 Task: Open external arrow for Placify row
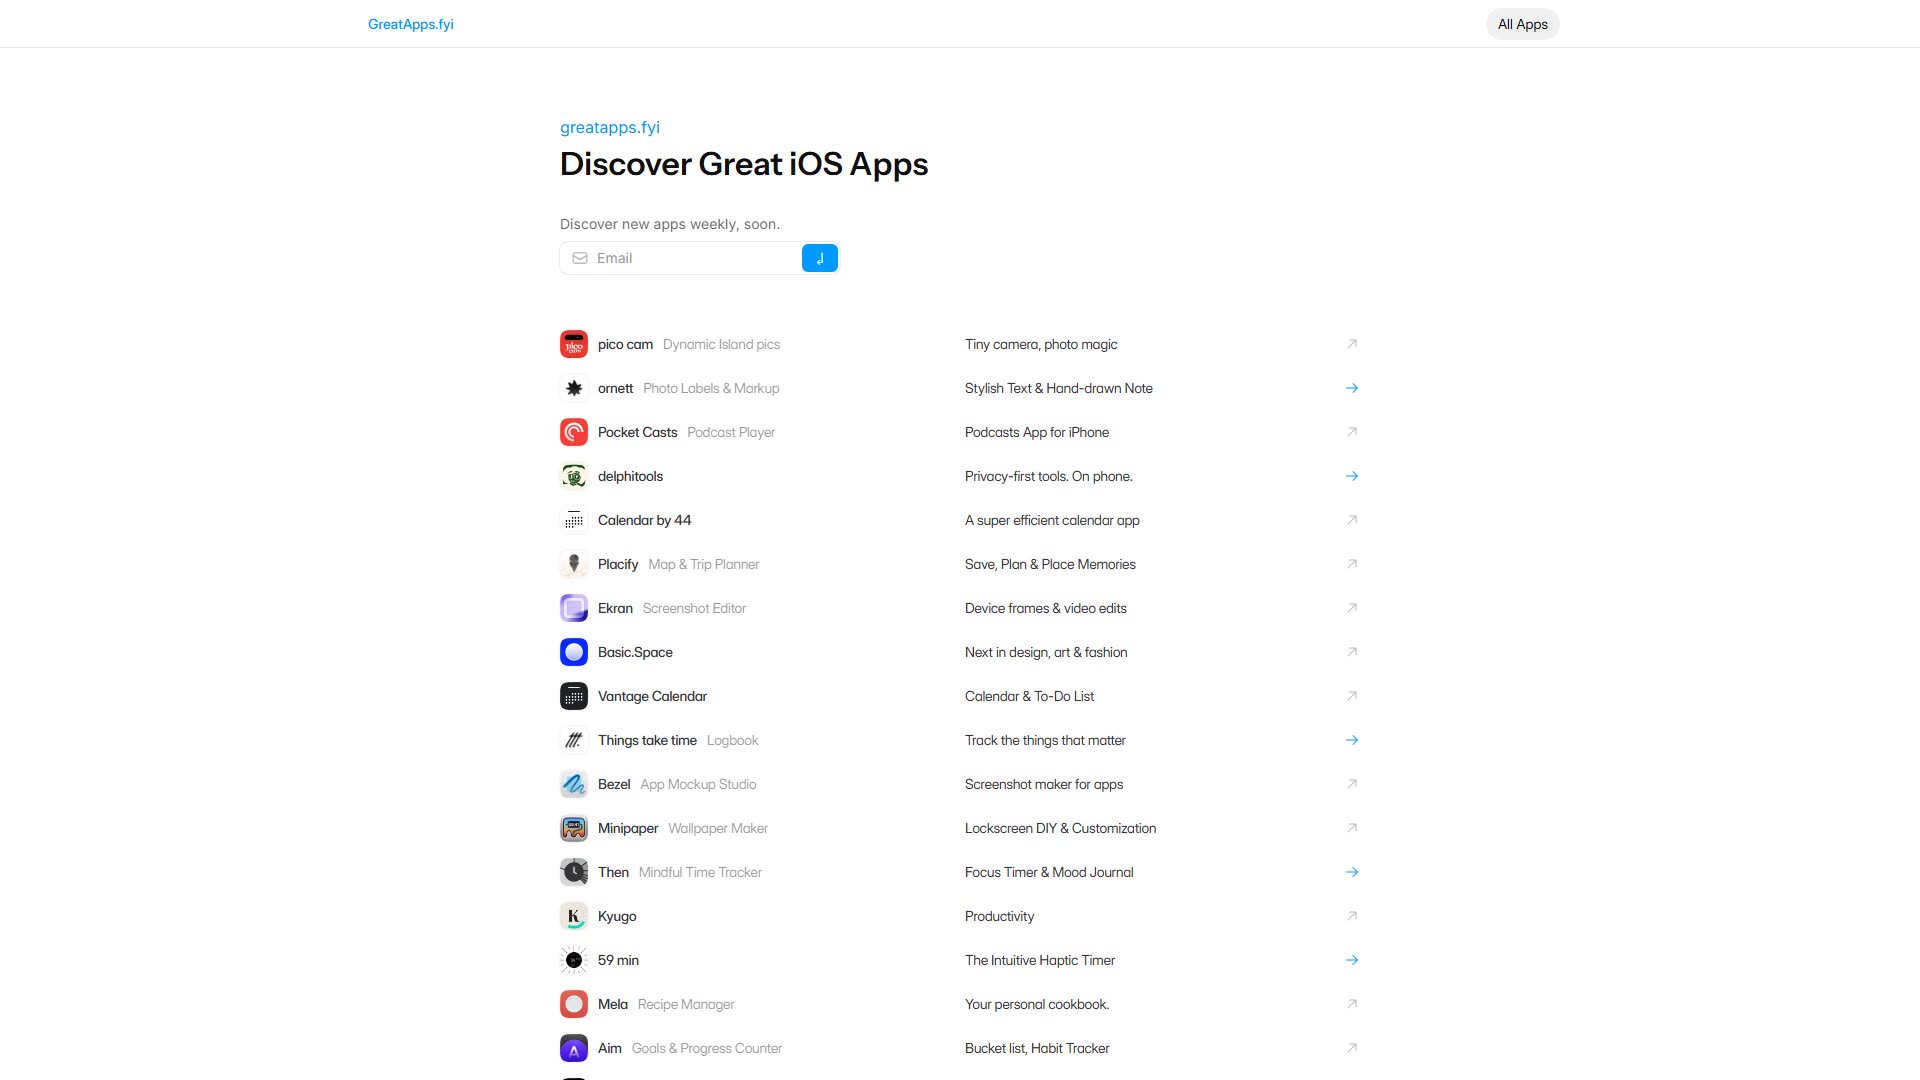[1352, 564]
